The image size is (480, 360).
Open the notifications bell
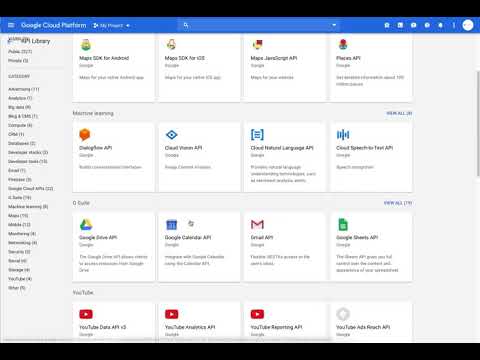(440, 25)
